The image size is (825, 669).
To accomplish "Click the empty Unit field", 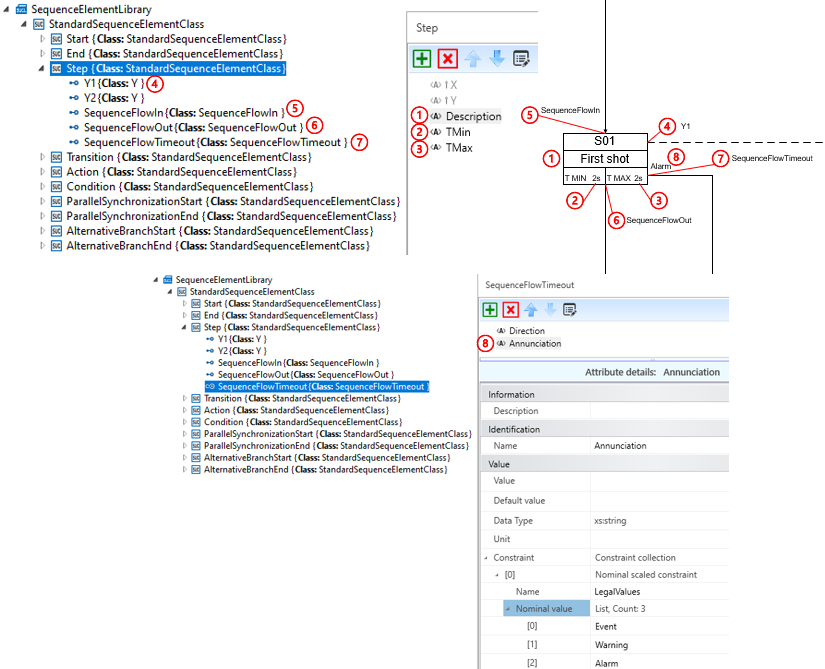I will coord(660,539).
